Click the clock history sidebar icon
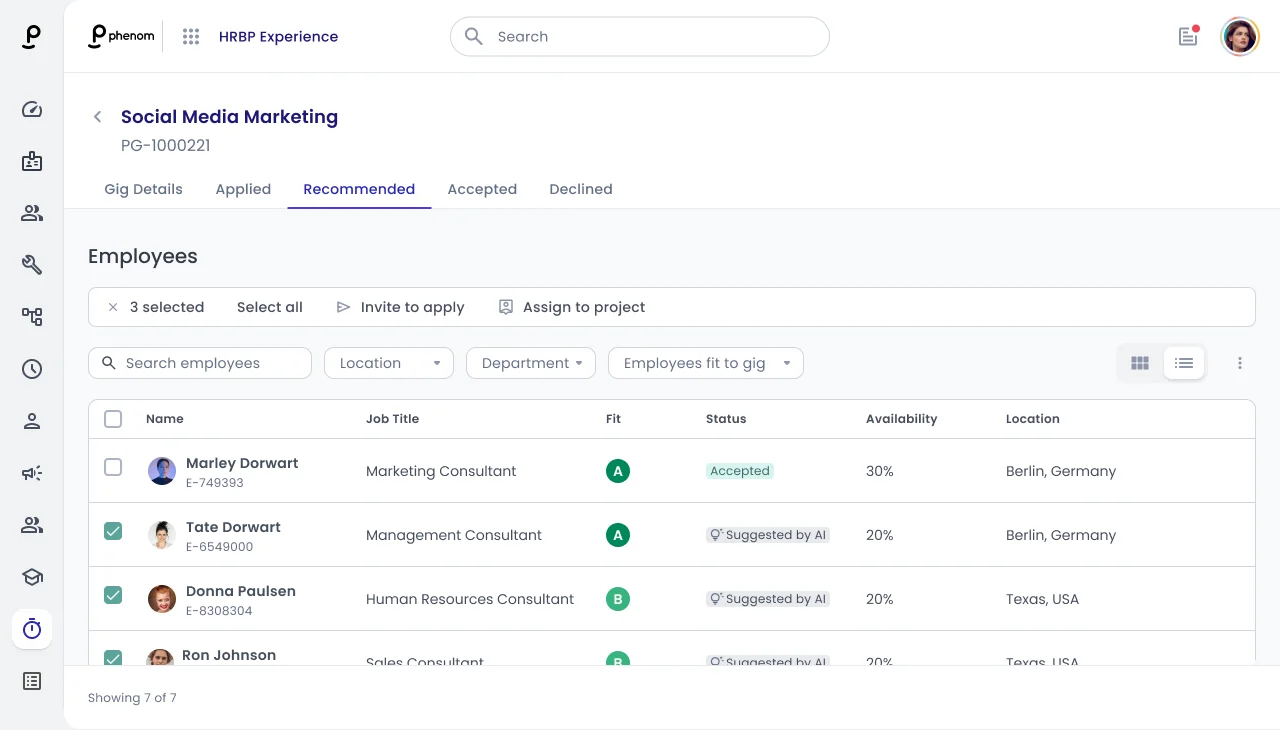 [x=32, y=369]
